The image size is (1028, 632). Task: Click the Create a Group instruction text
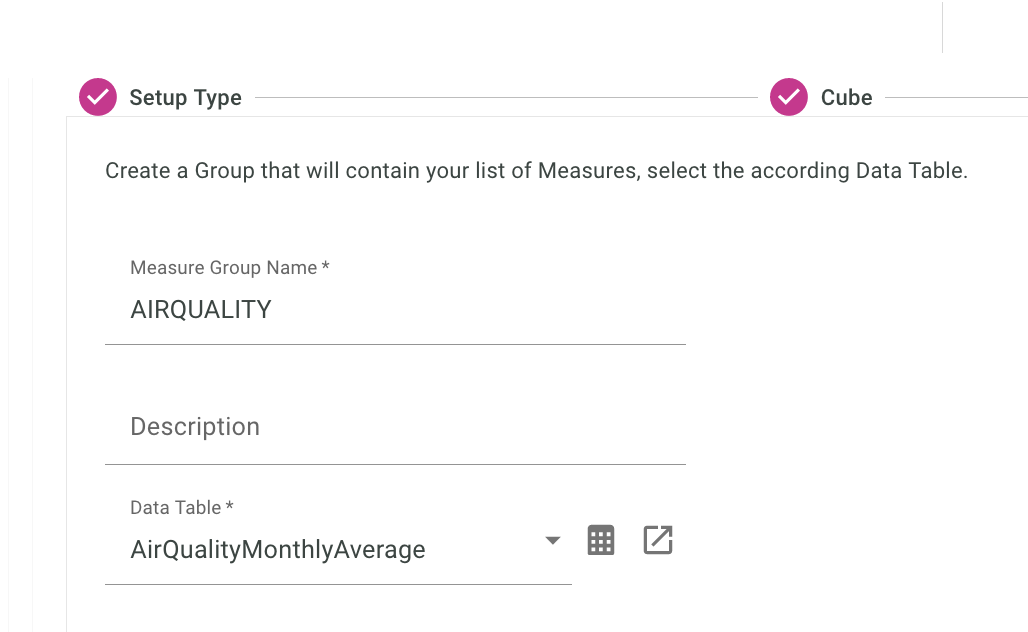click(536, 171)
